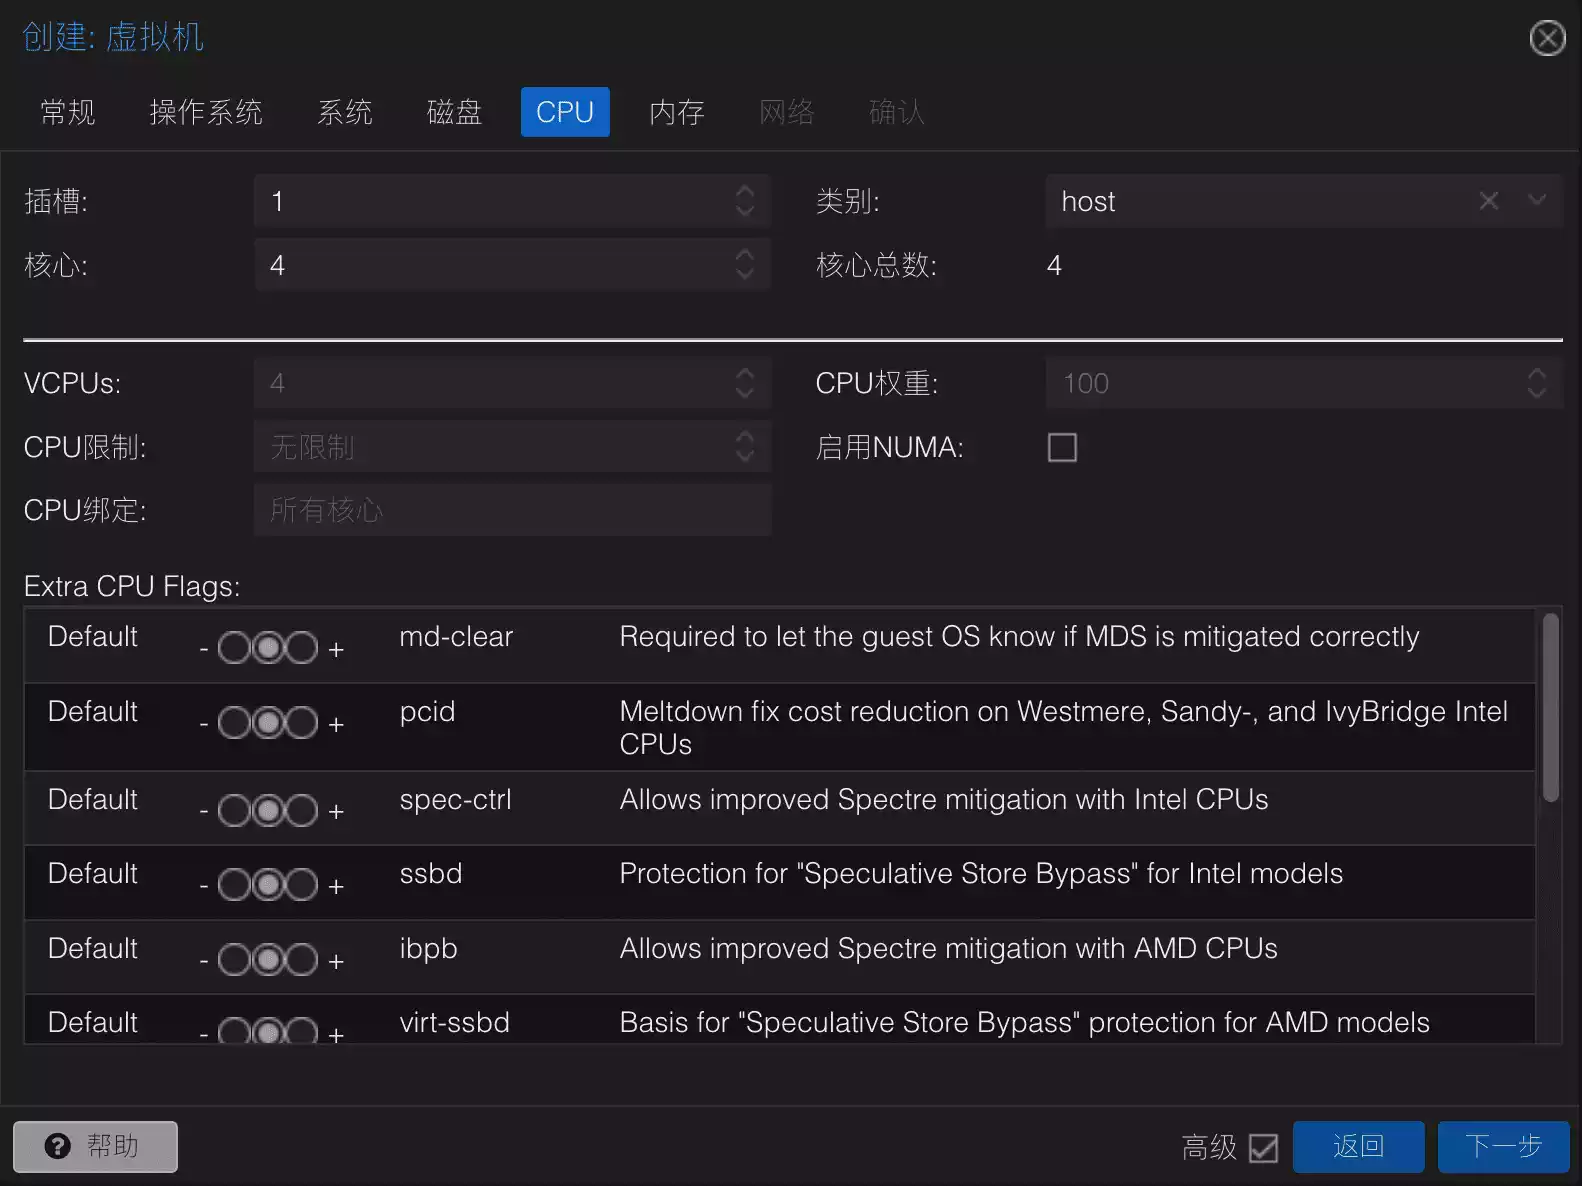Toggle the 高级 advanced checkbox
Viewport: 1582px width, 1186px height.
click(x=1263, y=1147)
